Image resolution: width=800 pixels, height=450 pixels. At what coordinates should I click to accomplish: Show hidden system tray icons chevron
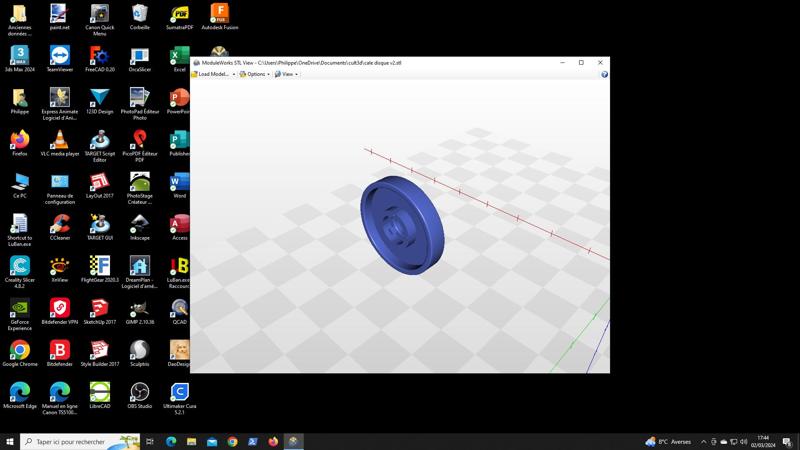(x=704, y=442)
